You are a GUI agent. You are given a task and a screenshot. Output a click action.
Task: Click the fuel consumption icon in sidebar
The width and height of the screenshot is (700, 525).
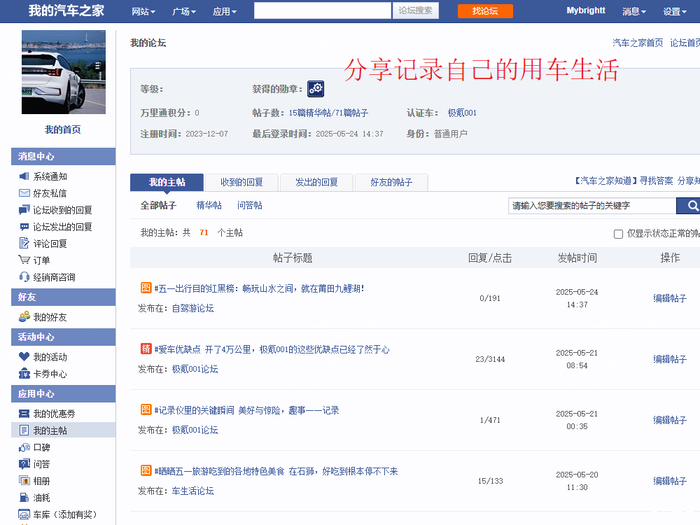pos(25,497)
